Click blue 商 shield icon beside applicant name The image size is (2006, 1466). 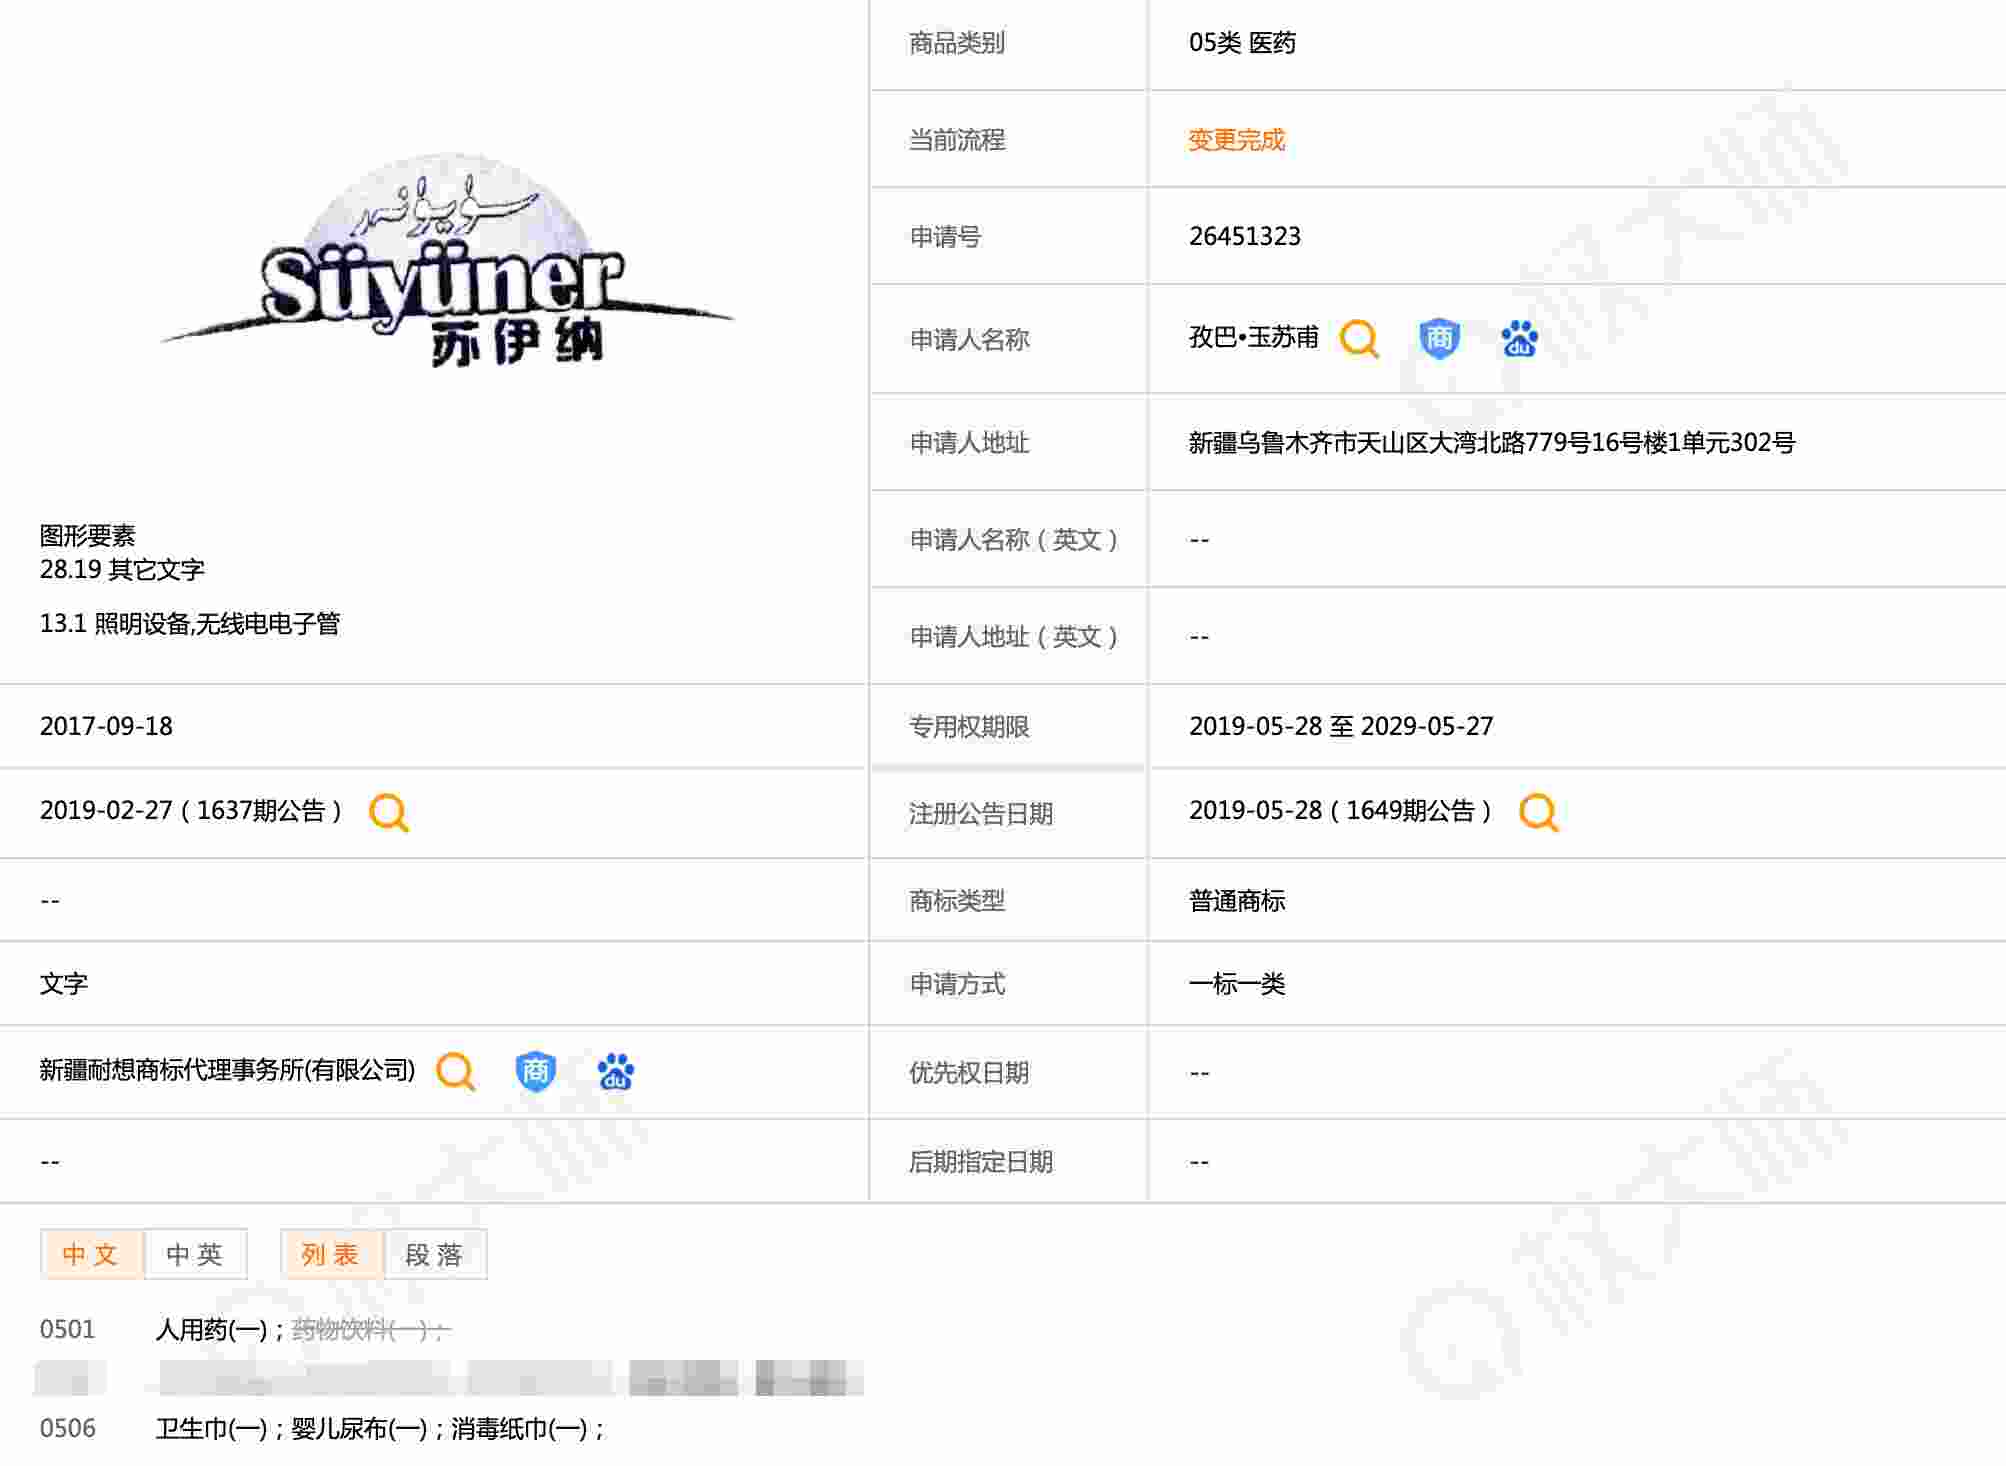click(1439, 339)
